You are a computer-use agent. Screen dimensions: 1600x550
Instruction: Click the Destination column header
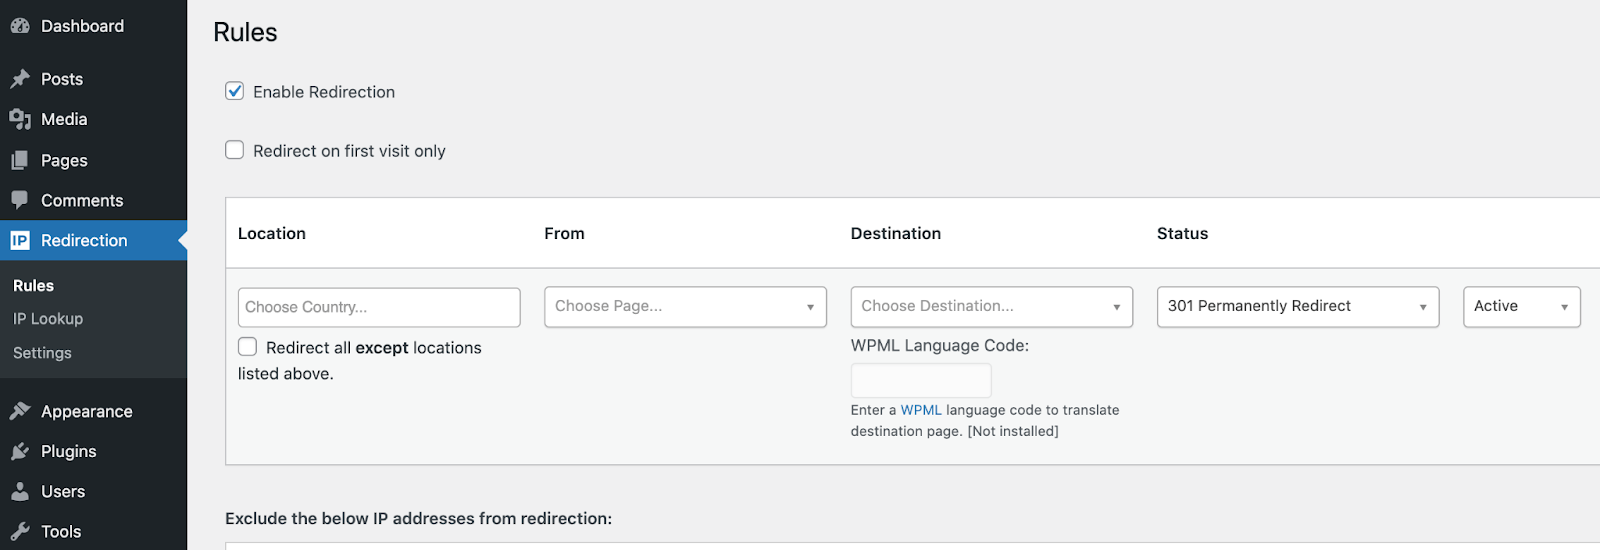coord(896,233)
